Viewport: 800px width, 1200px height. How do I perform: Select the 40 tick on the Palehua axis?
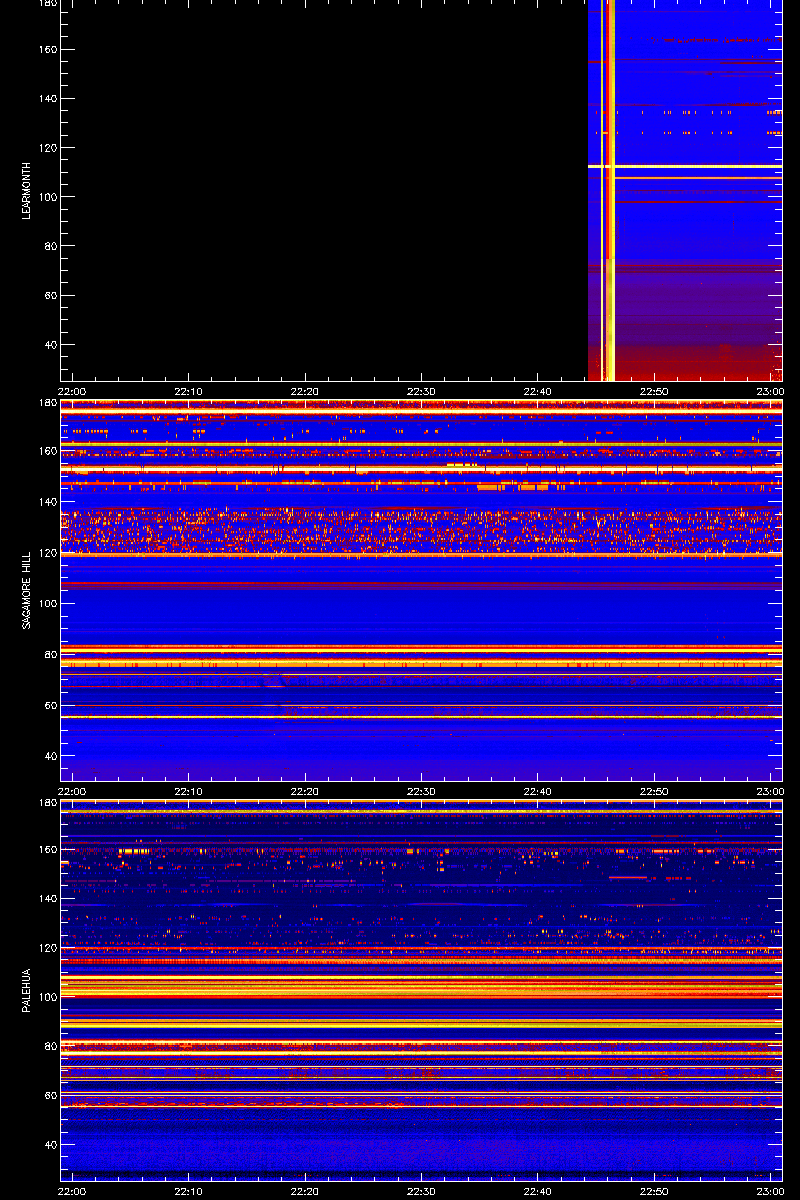(x=49, y=1144)
